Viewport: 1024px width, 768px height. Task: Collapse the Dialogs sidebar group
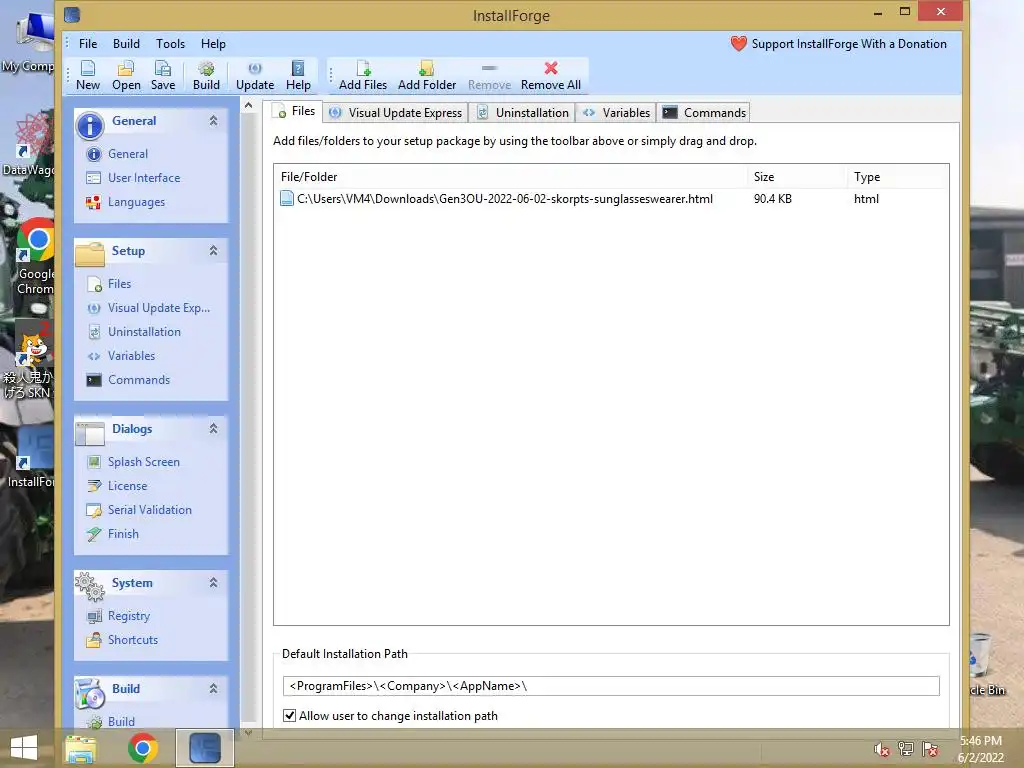[x=214, y=428]
